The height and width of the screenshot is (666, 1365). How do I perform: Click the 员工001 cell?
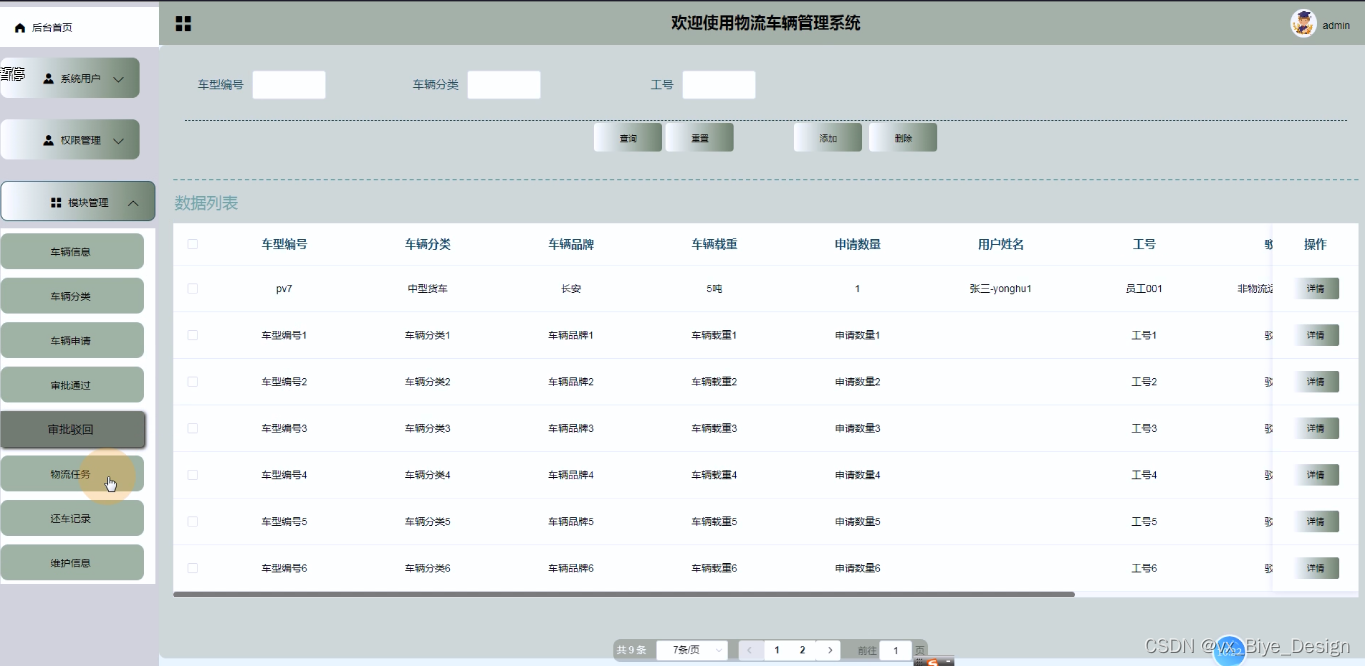[x=1144, y=289]
